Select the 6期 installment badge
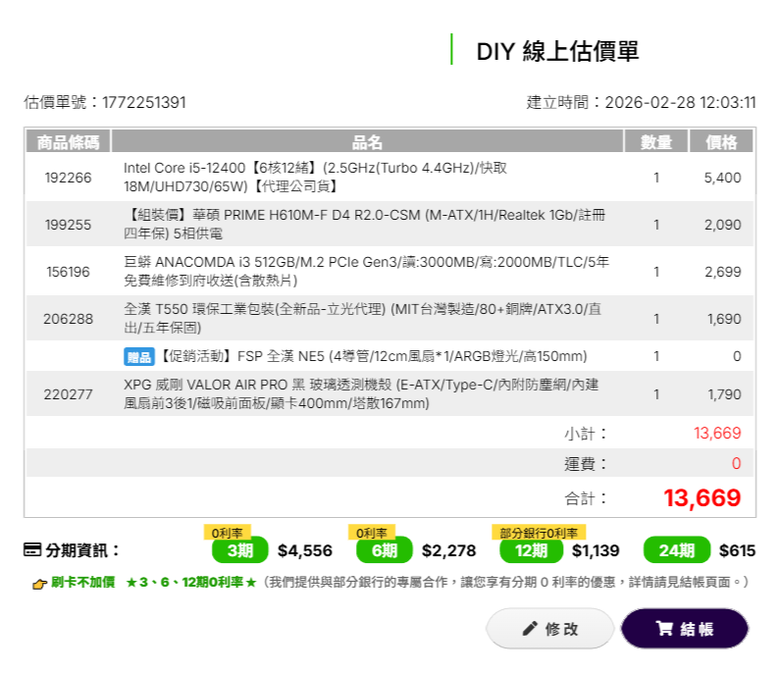 pos(384,550)
